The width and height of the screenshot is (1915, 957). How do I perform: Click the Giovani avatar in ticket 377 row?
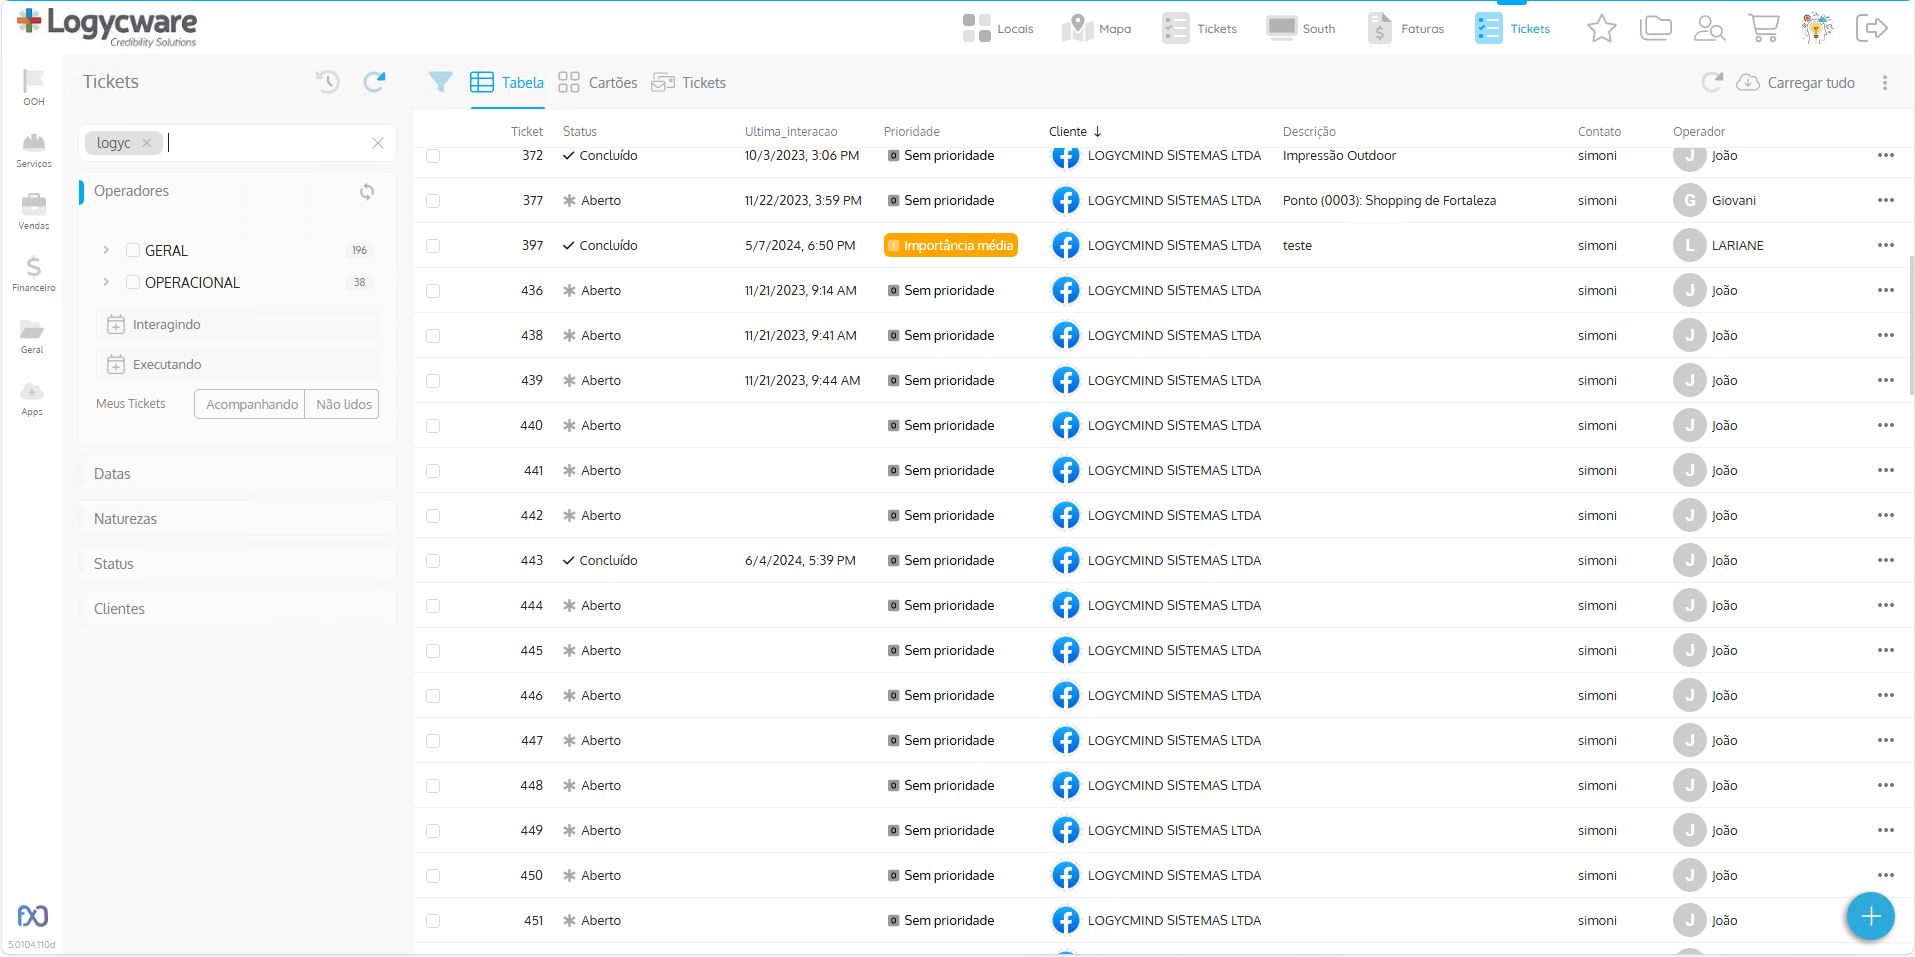click(1689, 200)
